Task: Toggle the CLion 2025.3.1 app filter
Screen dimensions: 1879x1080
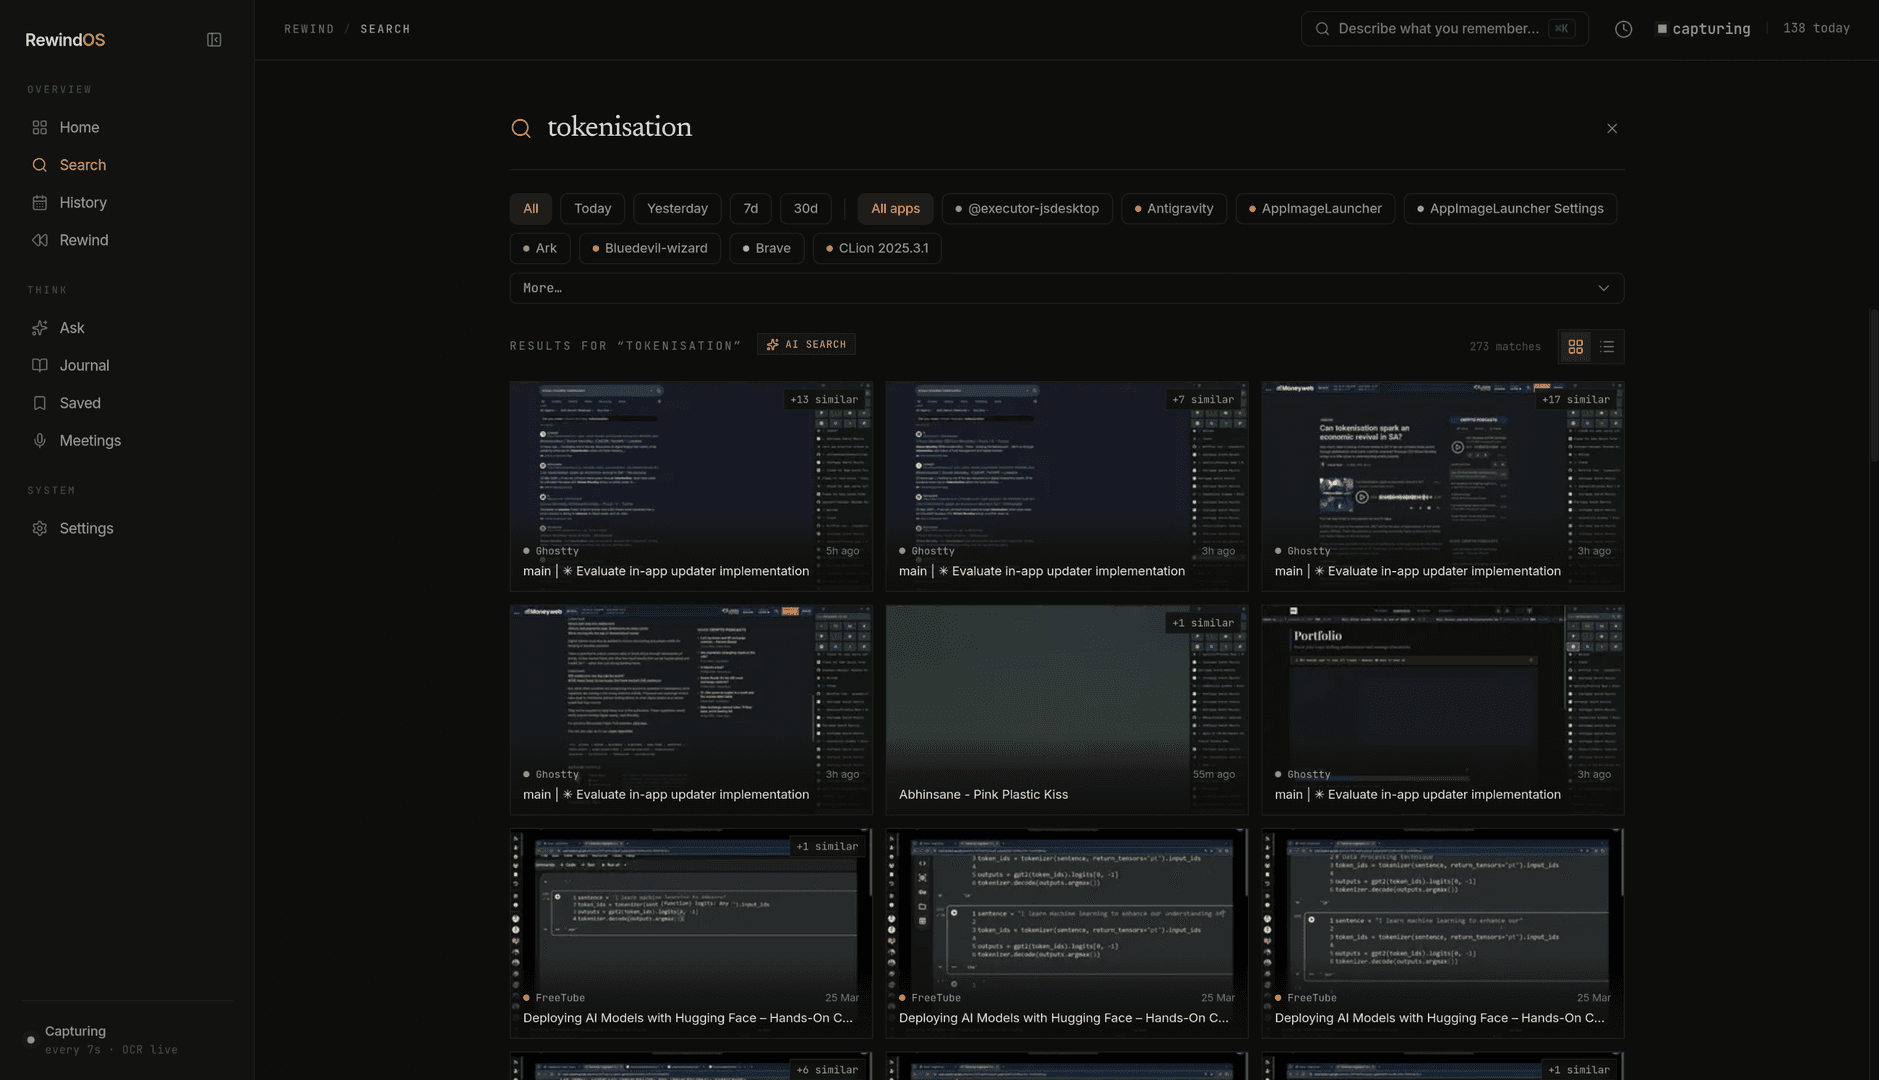Action: pyautogui.click(x=877, y=248)
